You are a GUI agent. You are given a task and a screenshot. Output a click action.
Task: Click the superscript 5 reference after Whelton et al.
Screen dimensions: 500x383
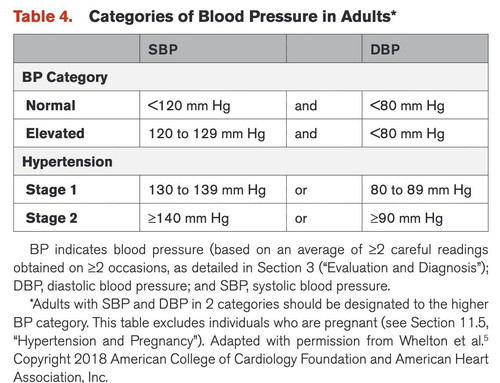point(486,338)
